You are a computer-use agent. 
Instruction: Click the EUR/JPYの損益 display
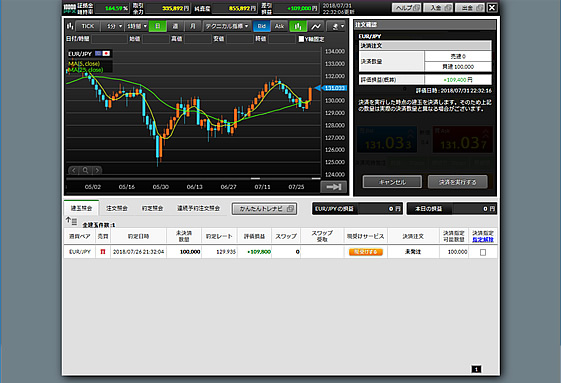357,209
